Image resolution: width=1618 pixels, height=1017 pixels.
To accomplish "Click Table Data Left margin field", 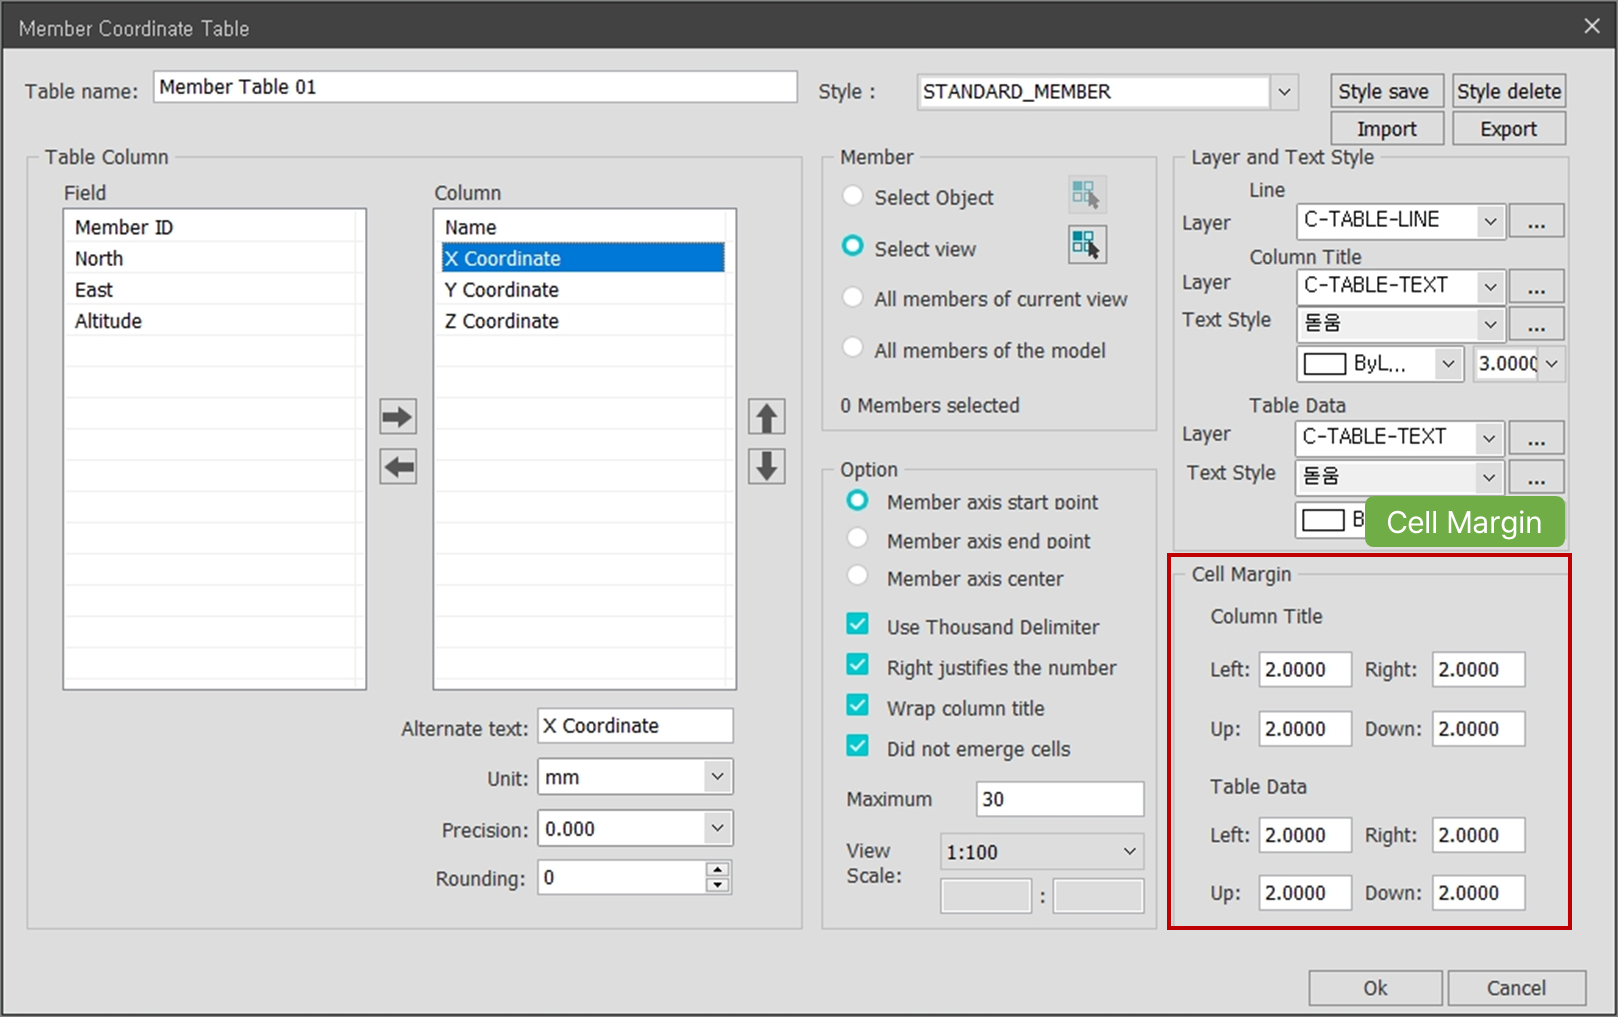I will (x=1305, y=835).
